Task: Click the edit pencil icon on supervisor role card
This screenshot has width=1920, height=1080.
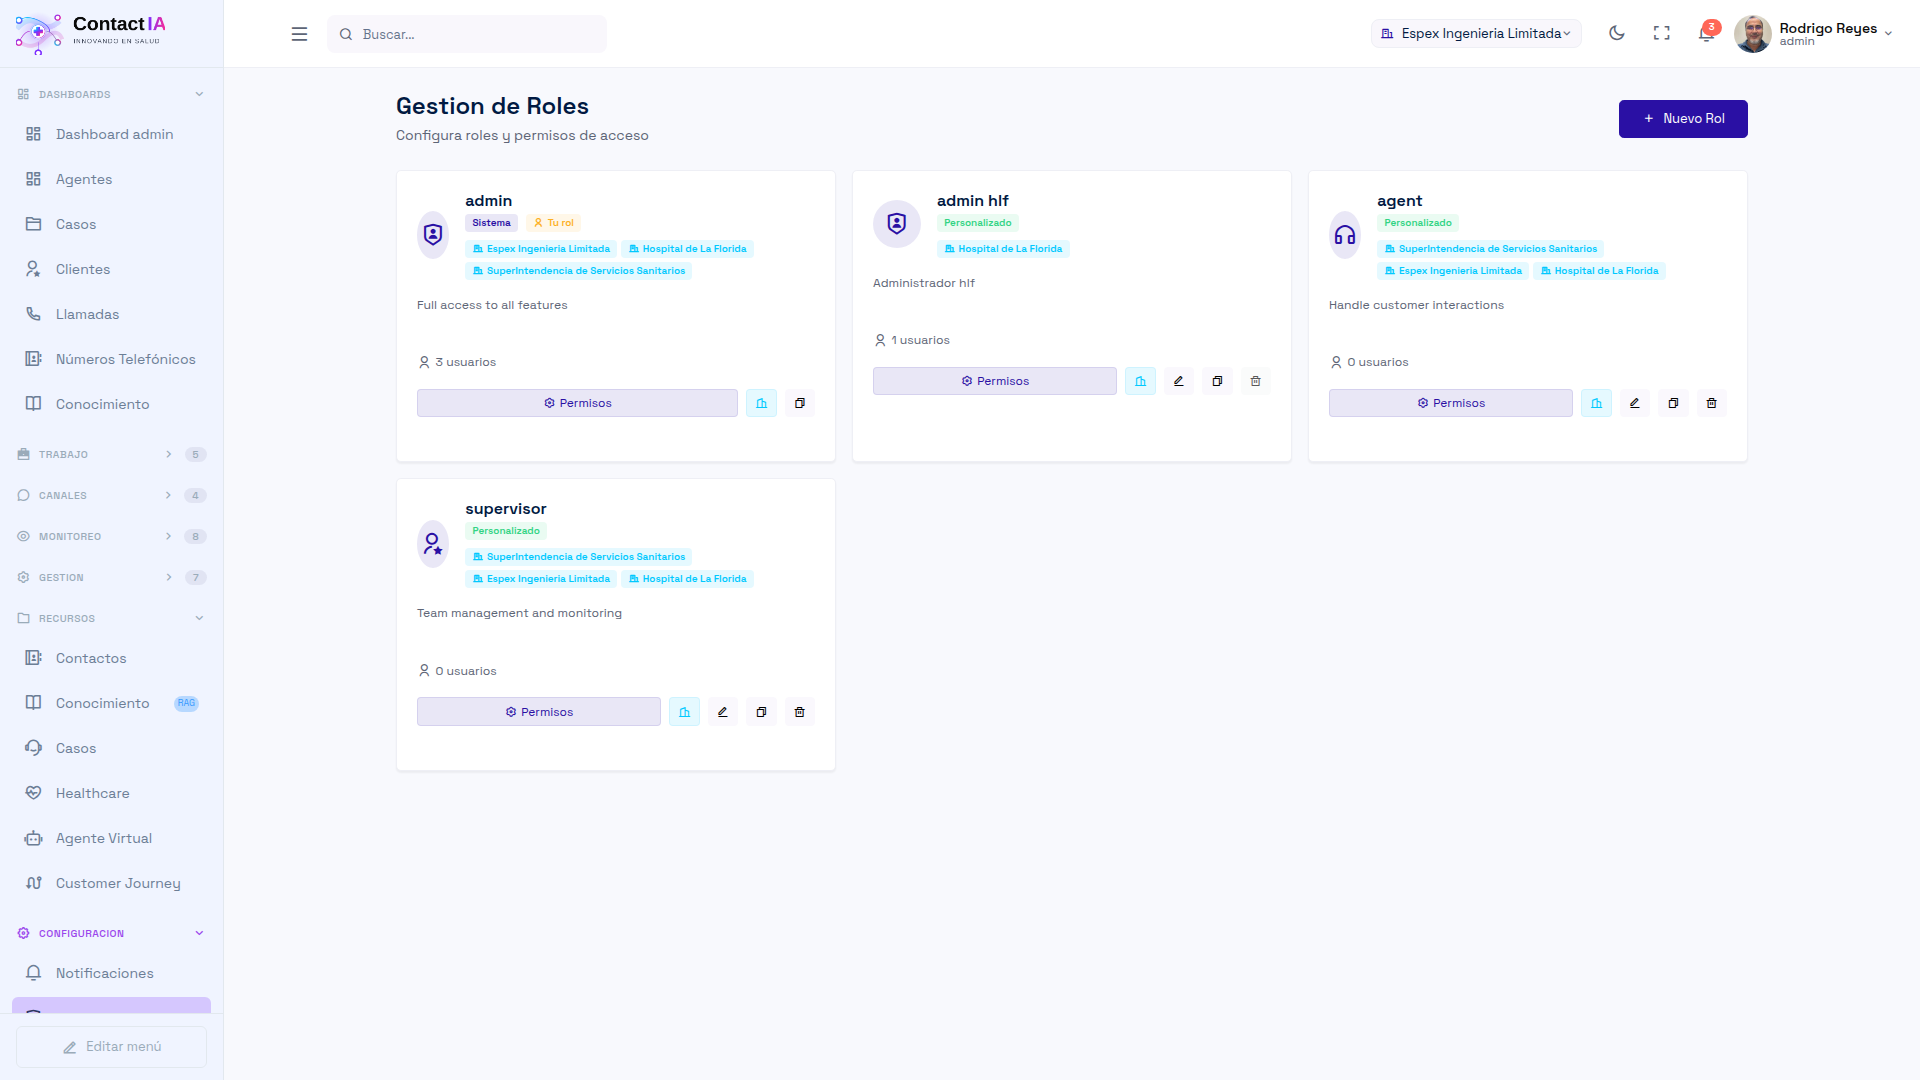Action: click(x=722, y=712)
